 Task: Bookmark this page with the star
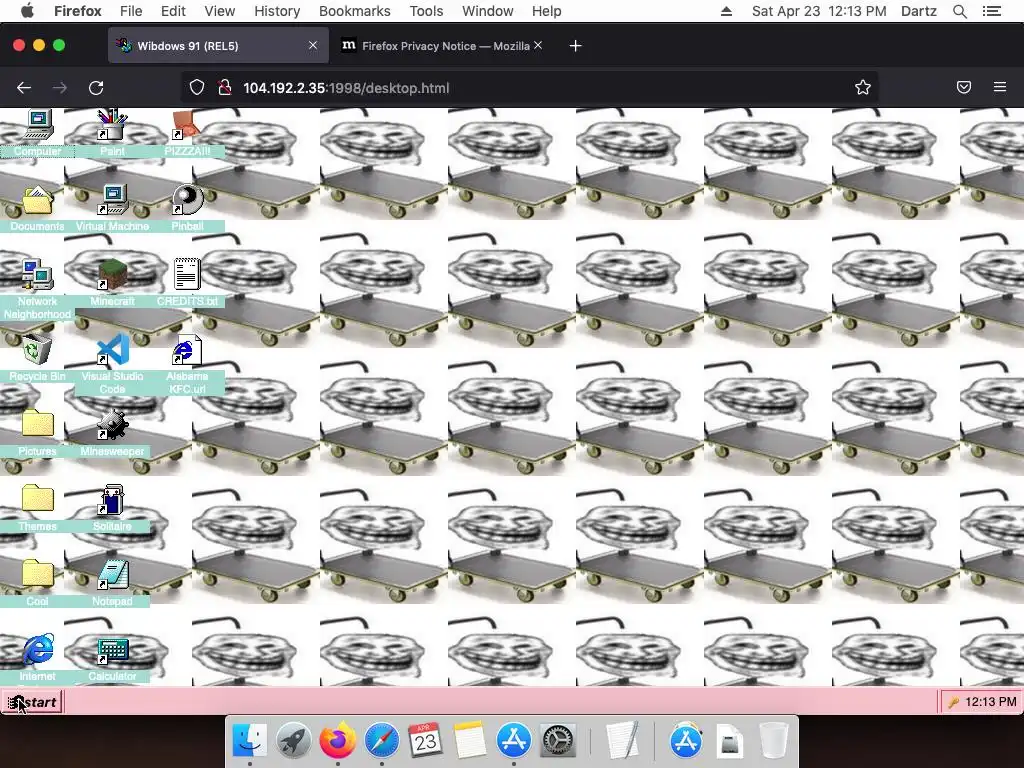tap(863, 88)
